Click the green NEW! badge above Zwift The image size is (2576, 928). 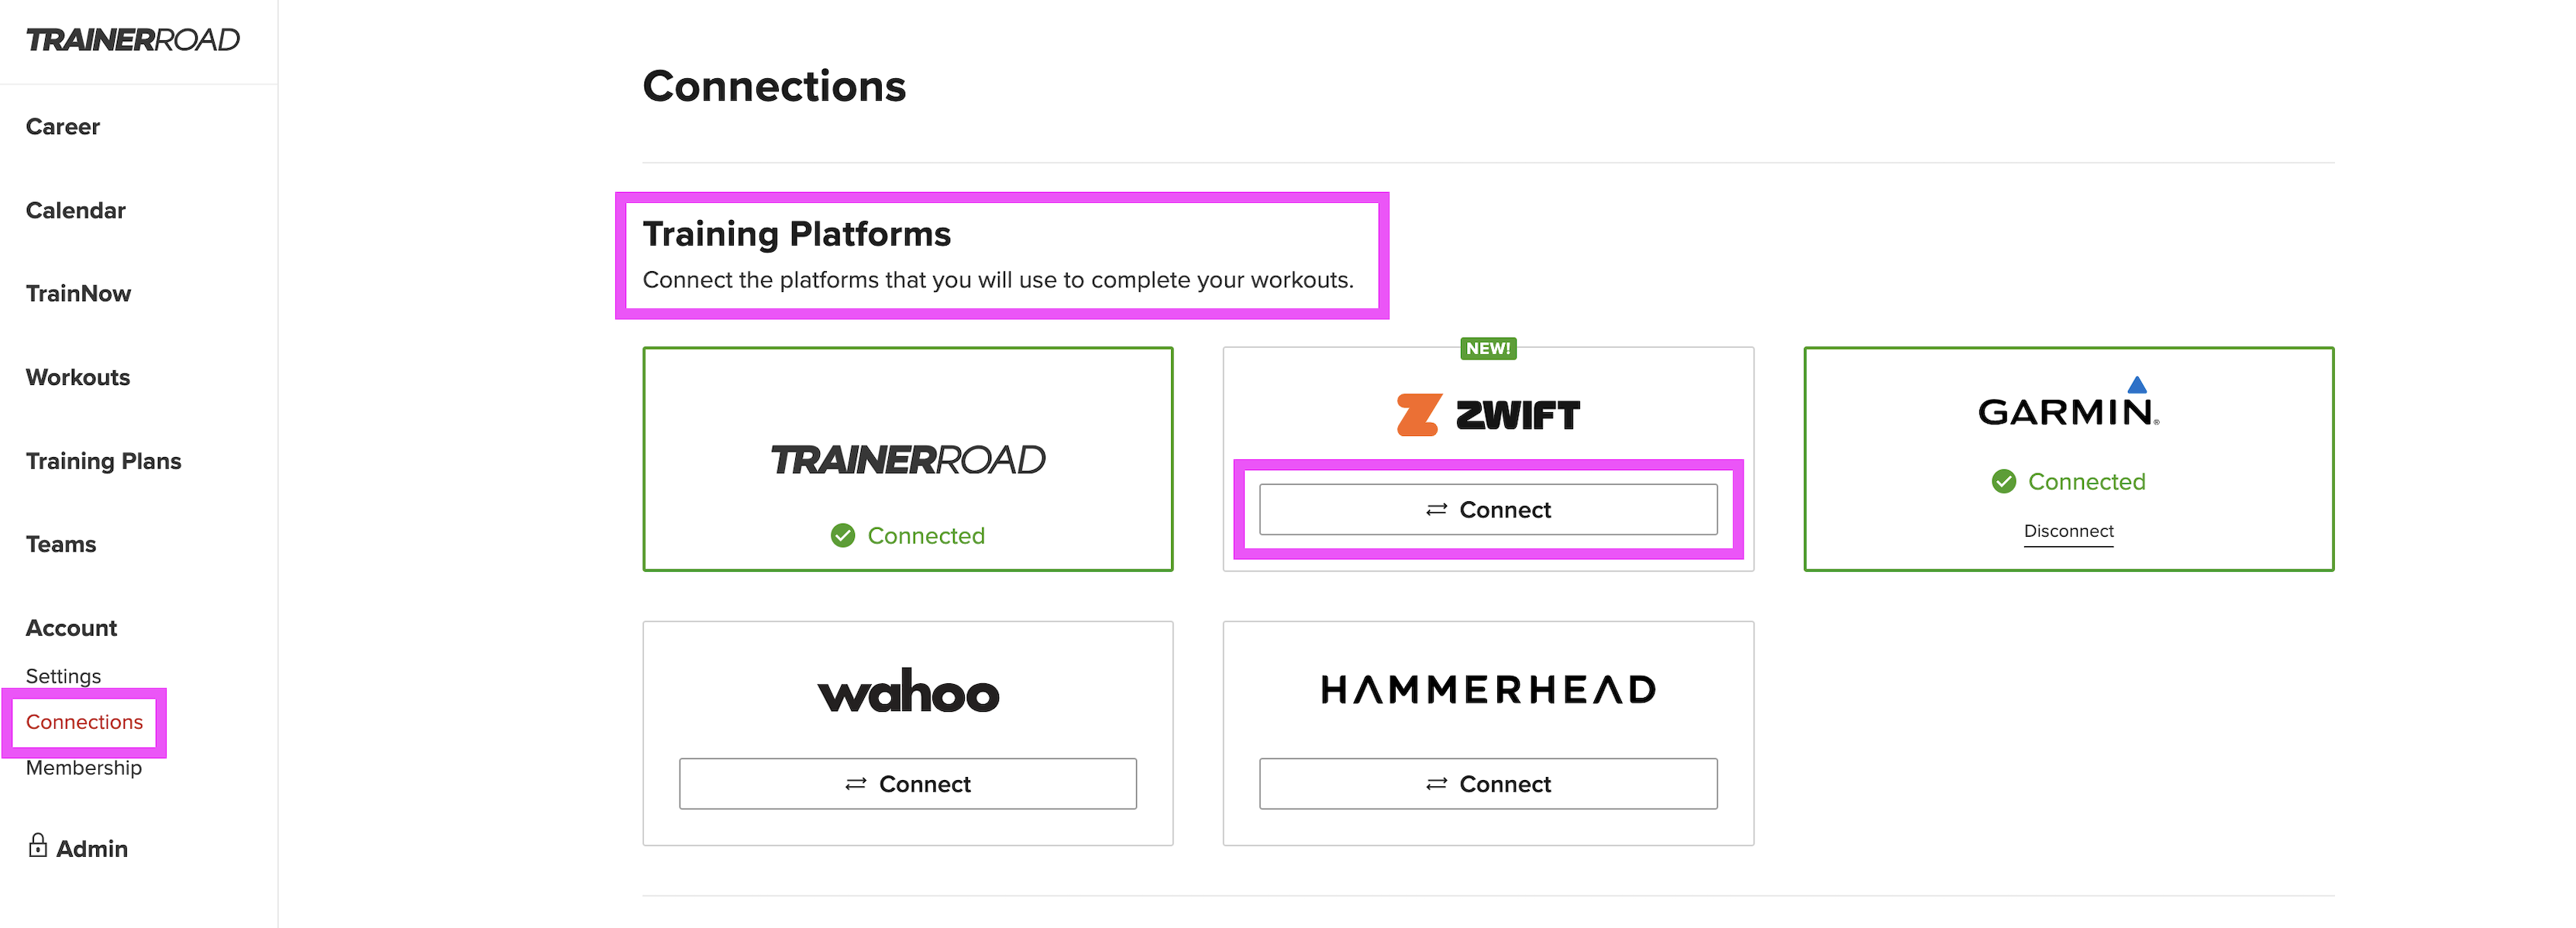(x=1488, y=348)
